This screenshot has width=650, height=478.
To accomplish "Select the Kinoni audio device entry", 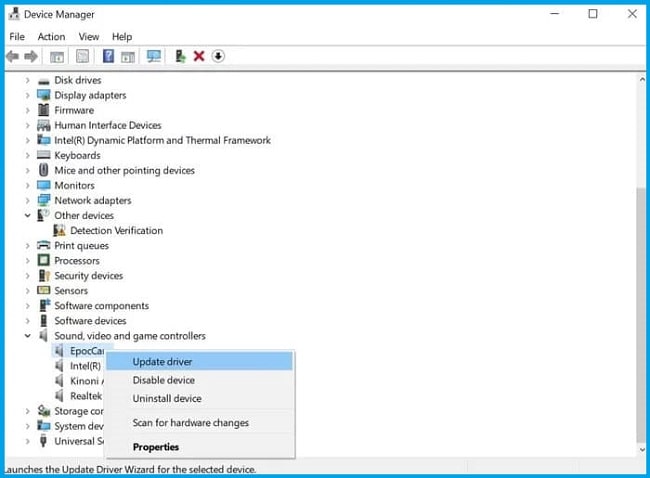I will 85,381.
